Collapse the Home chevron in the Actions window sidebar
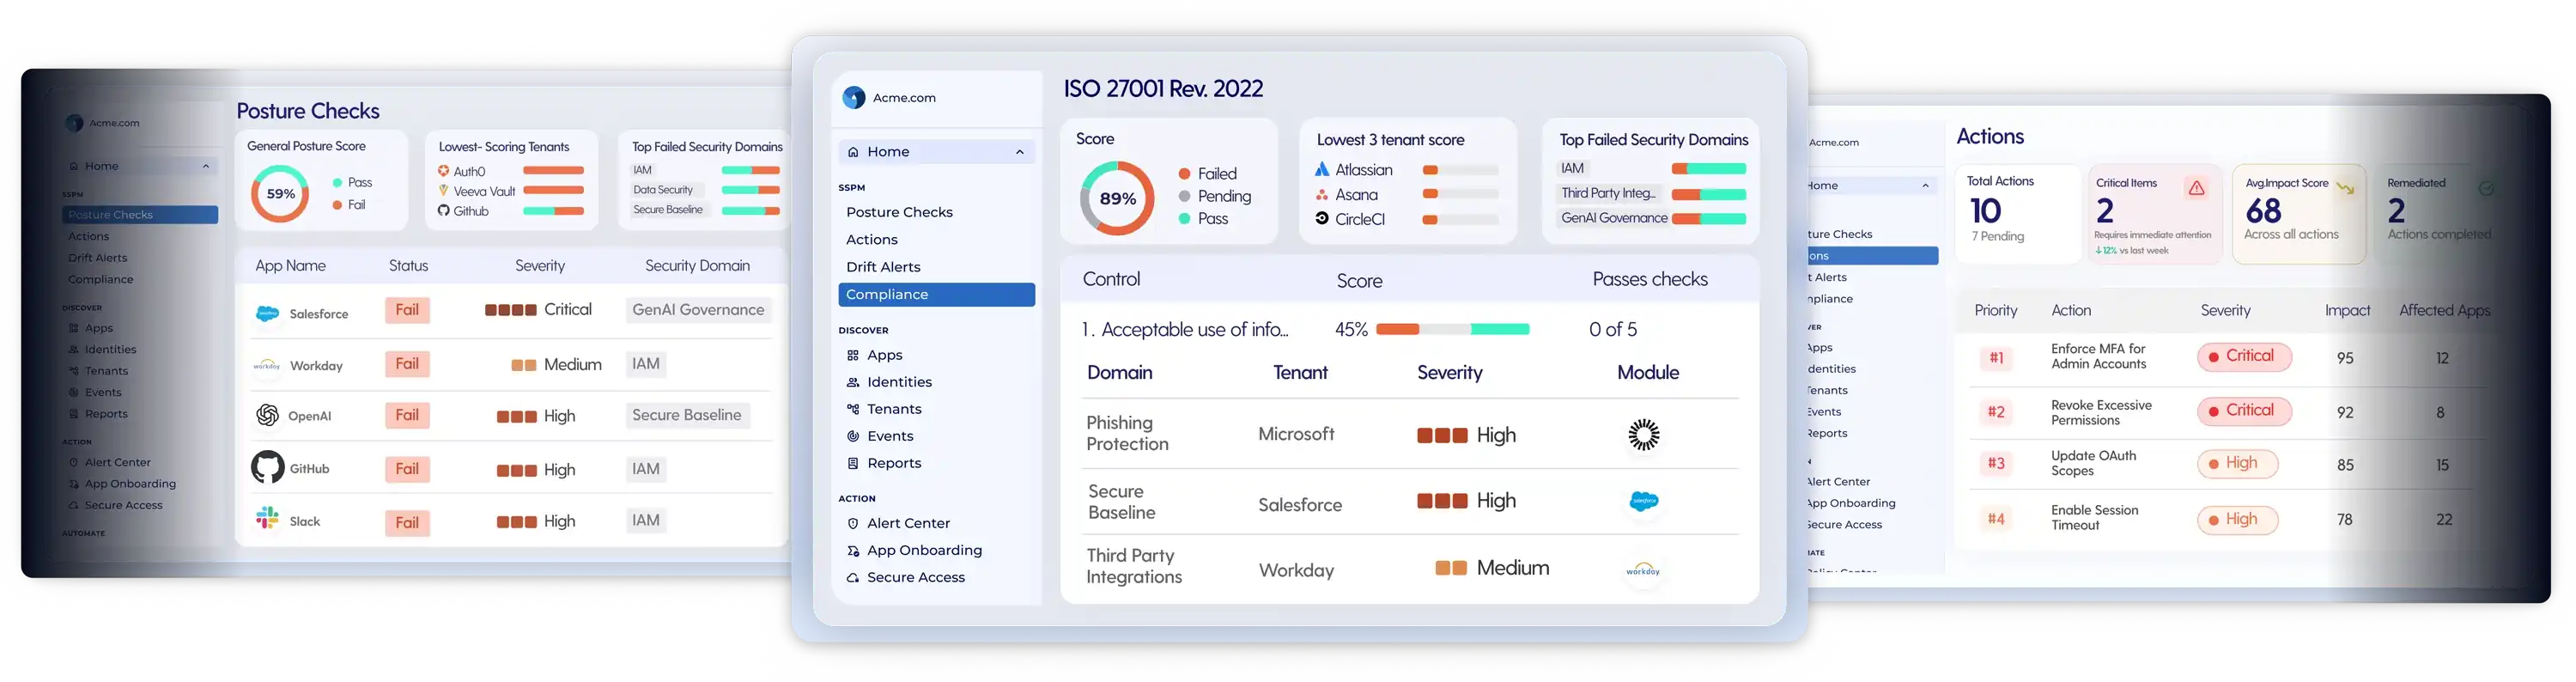The image size is (2576, 682). 1925,186
